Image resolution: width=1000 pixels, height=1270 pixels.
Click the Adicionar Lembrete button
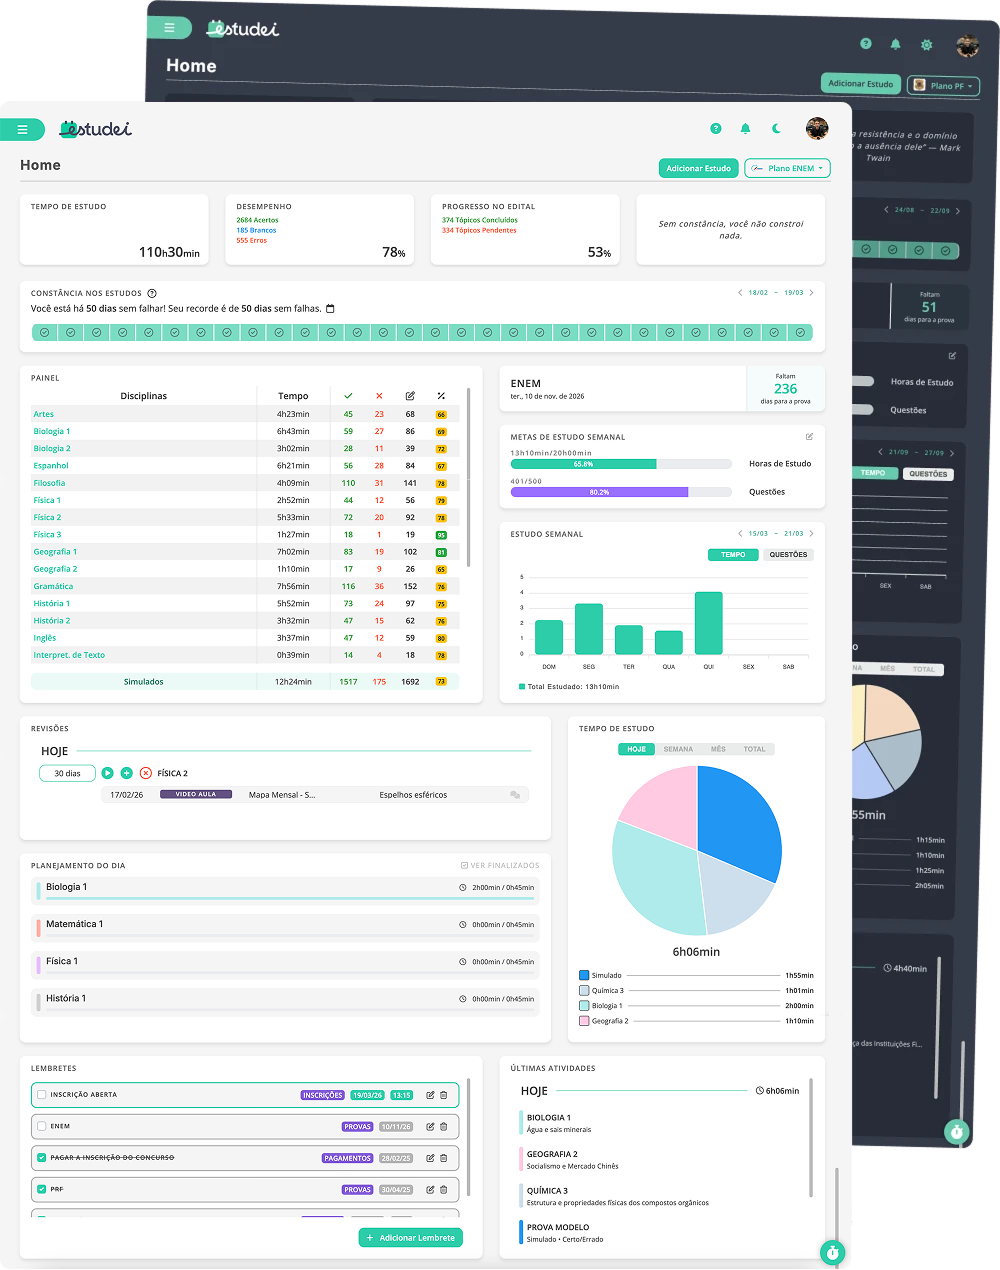pyautogui.click(x=410, y=1238)
